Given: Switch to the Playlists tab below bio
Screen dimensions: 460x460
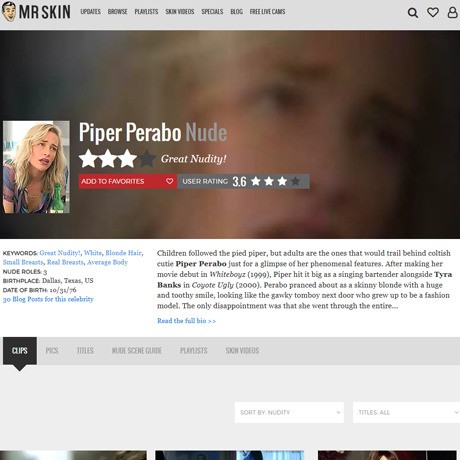Looking at the screenshot, I should [194, 351].
